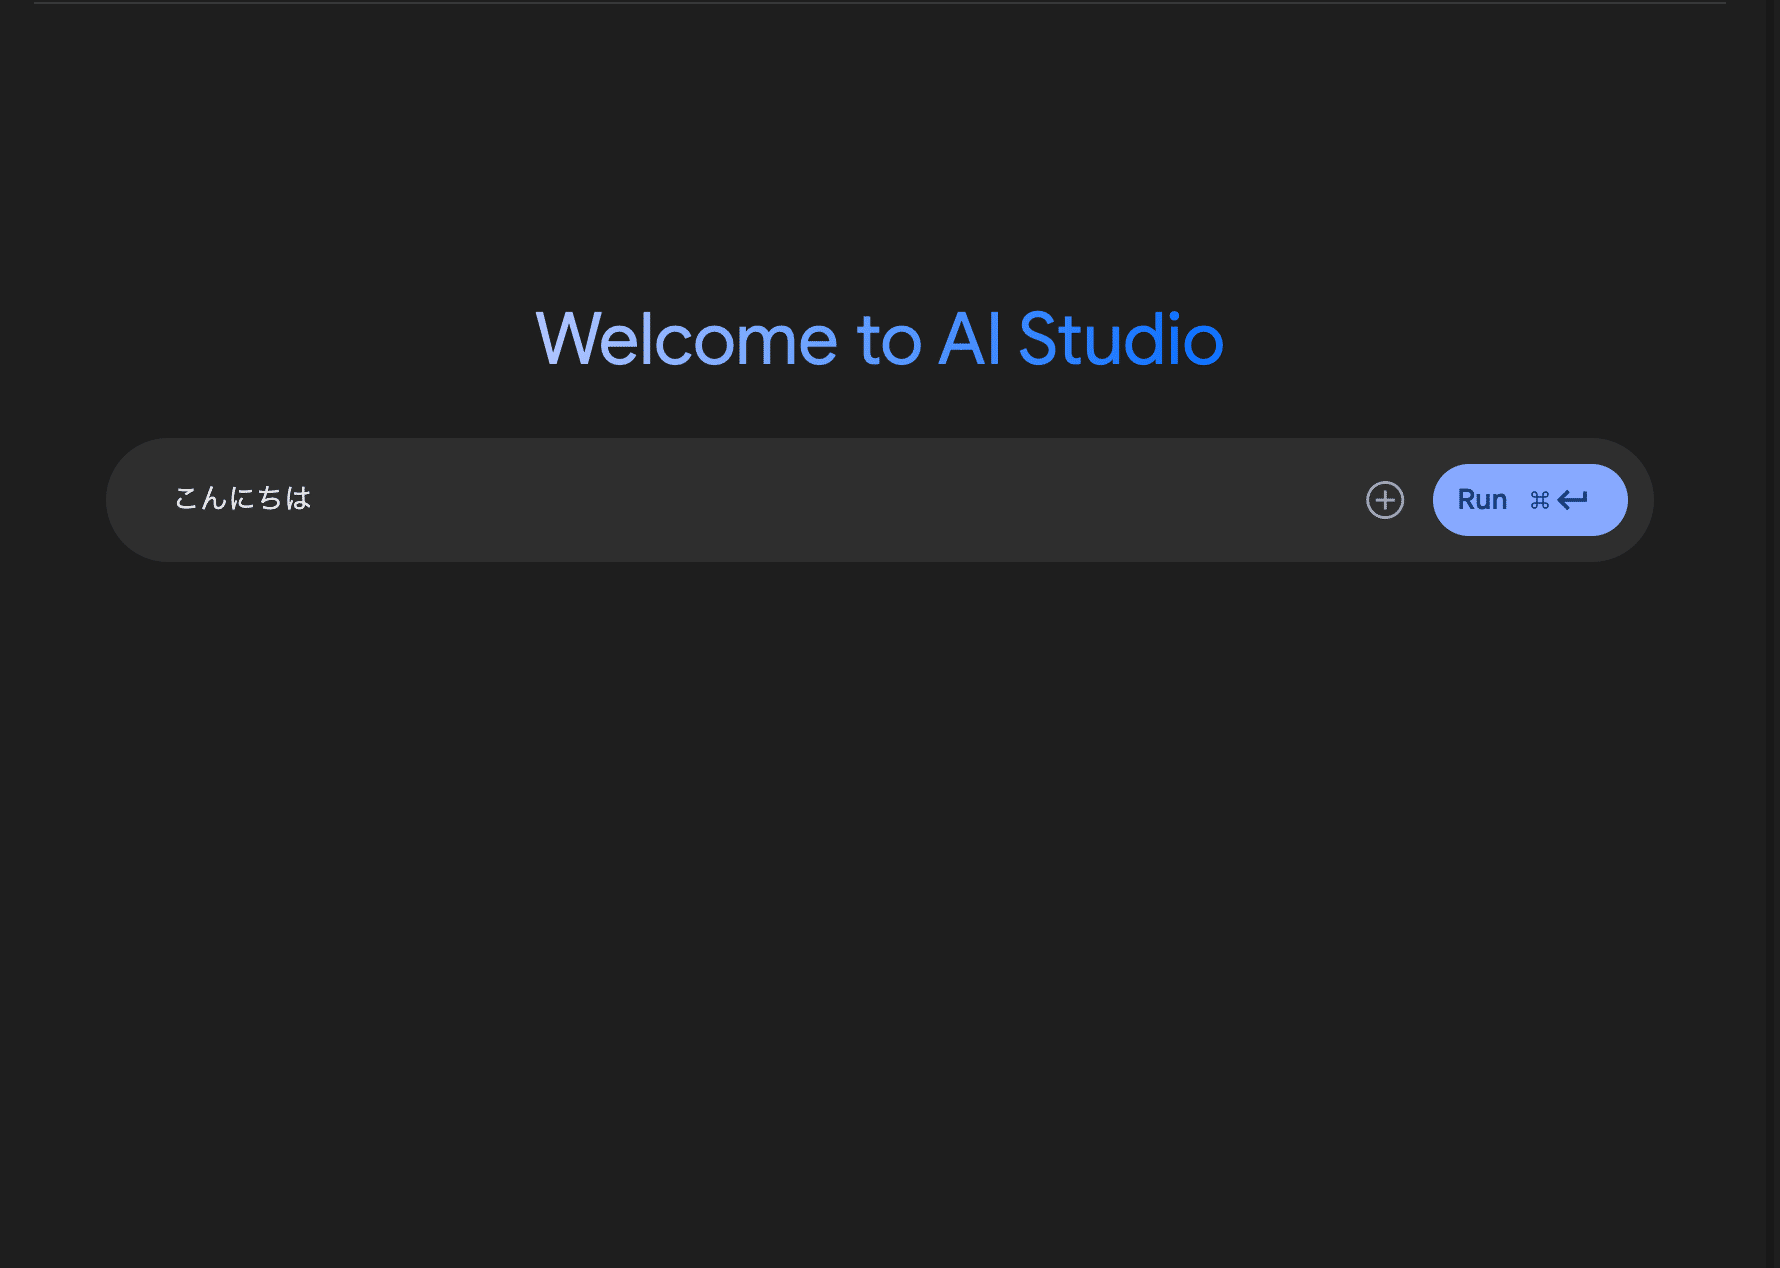1780x1268 pixels.
Task: Click the word "Welcome" in the heading
Action: tap(686, 340)
